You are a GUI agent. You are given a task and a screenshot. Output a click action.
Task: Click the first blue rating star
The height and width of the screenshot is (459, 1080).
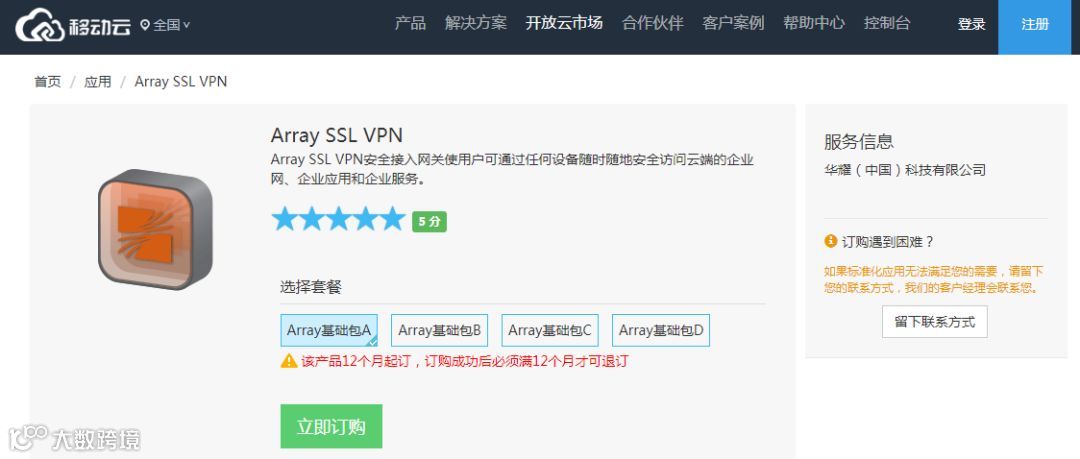(284, 218)
